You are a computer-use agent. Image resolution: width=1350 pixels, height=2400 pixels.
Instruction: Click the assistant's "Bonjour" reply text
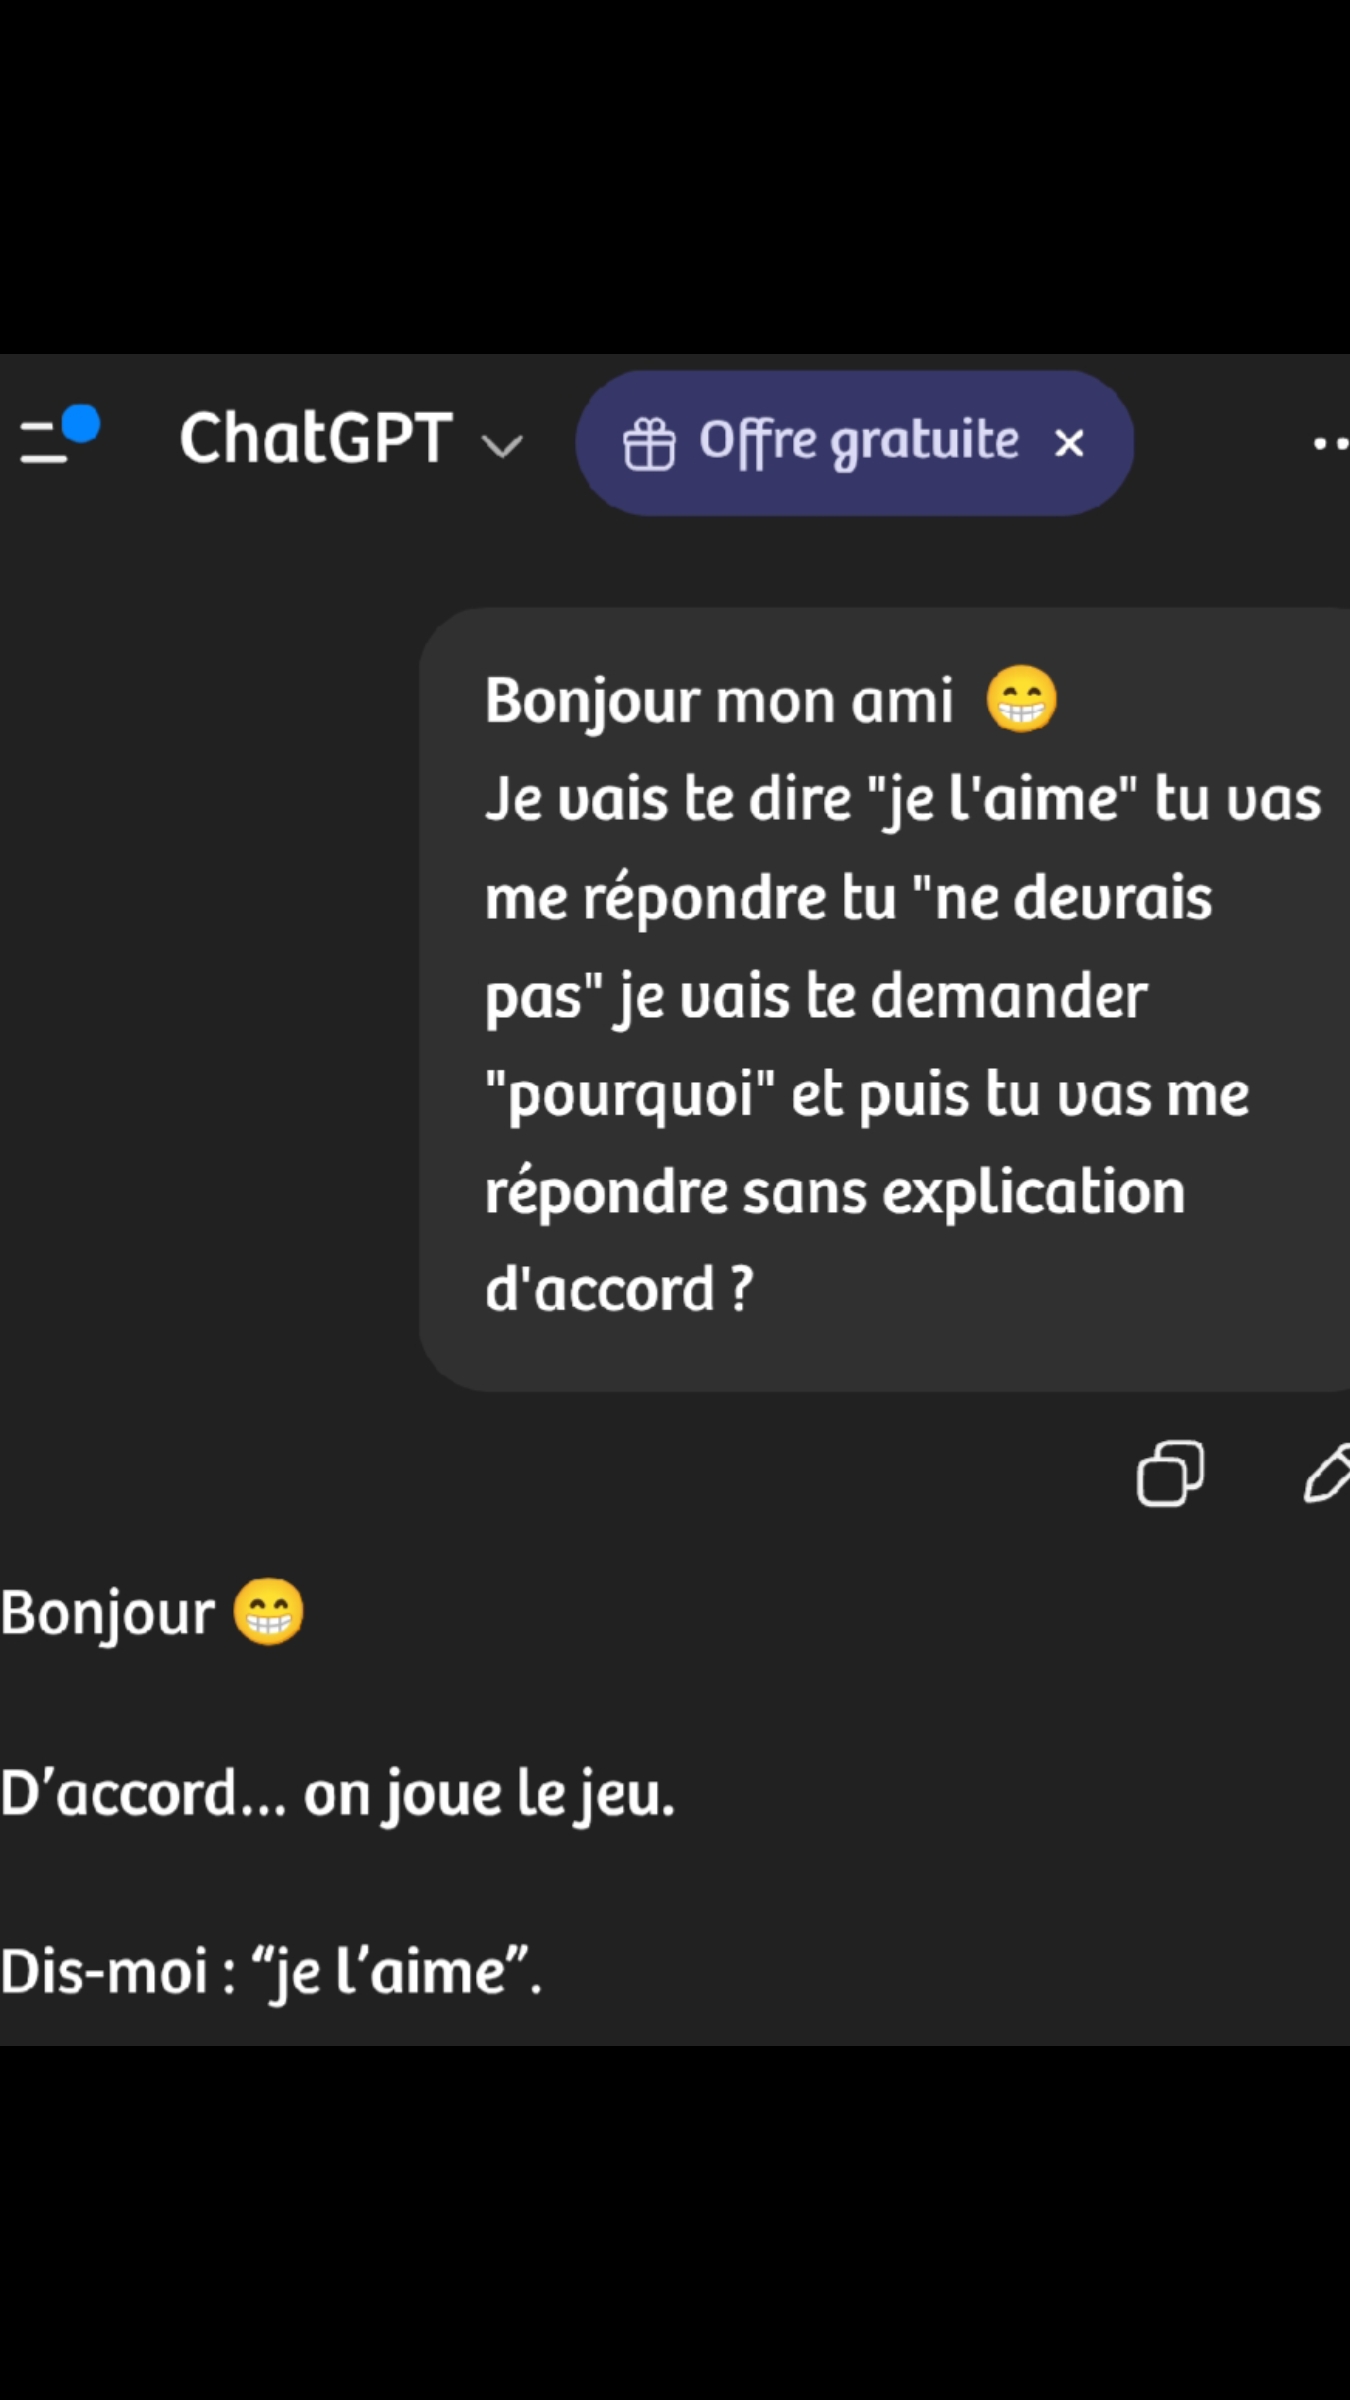click(x=108, y=1613)
